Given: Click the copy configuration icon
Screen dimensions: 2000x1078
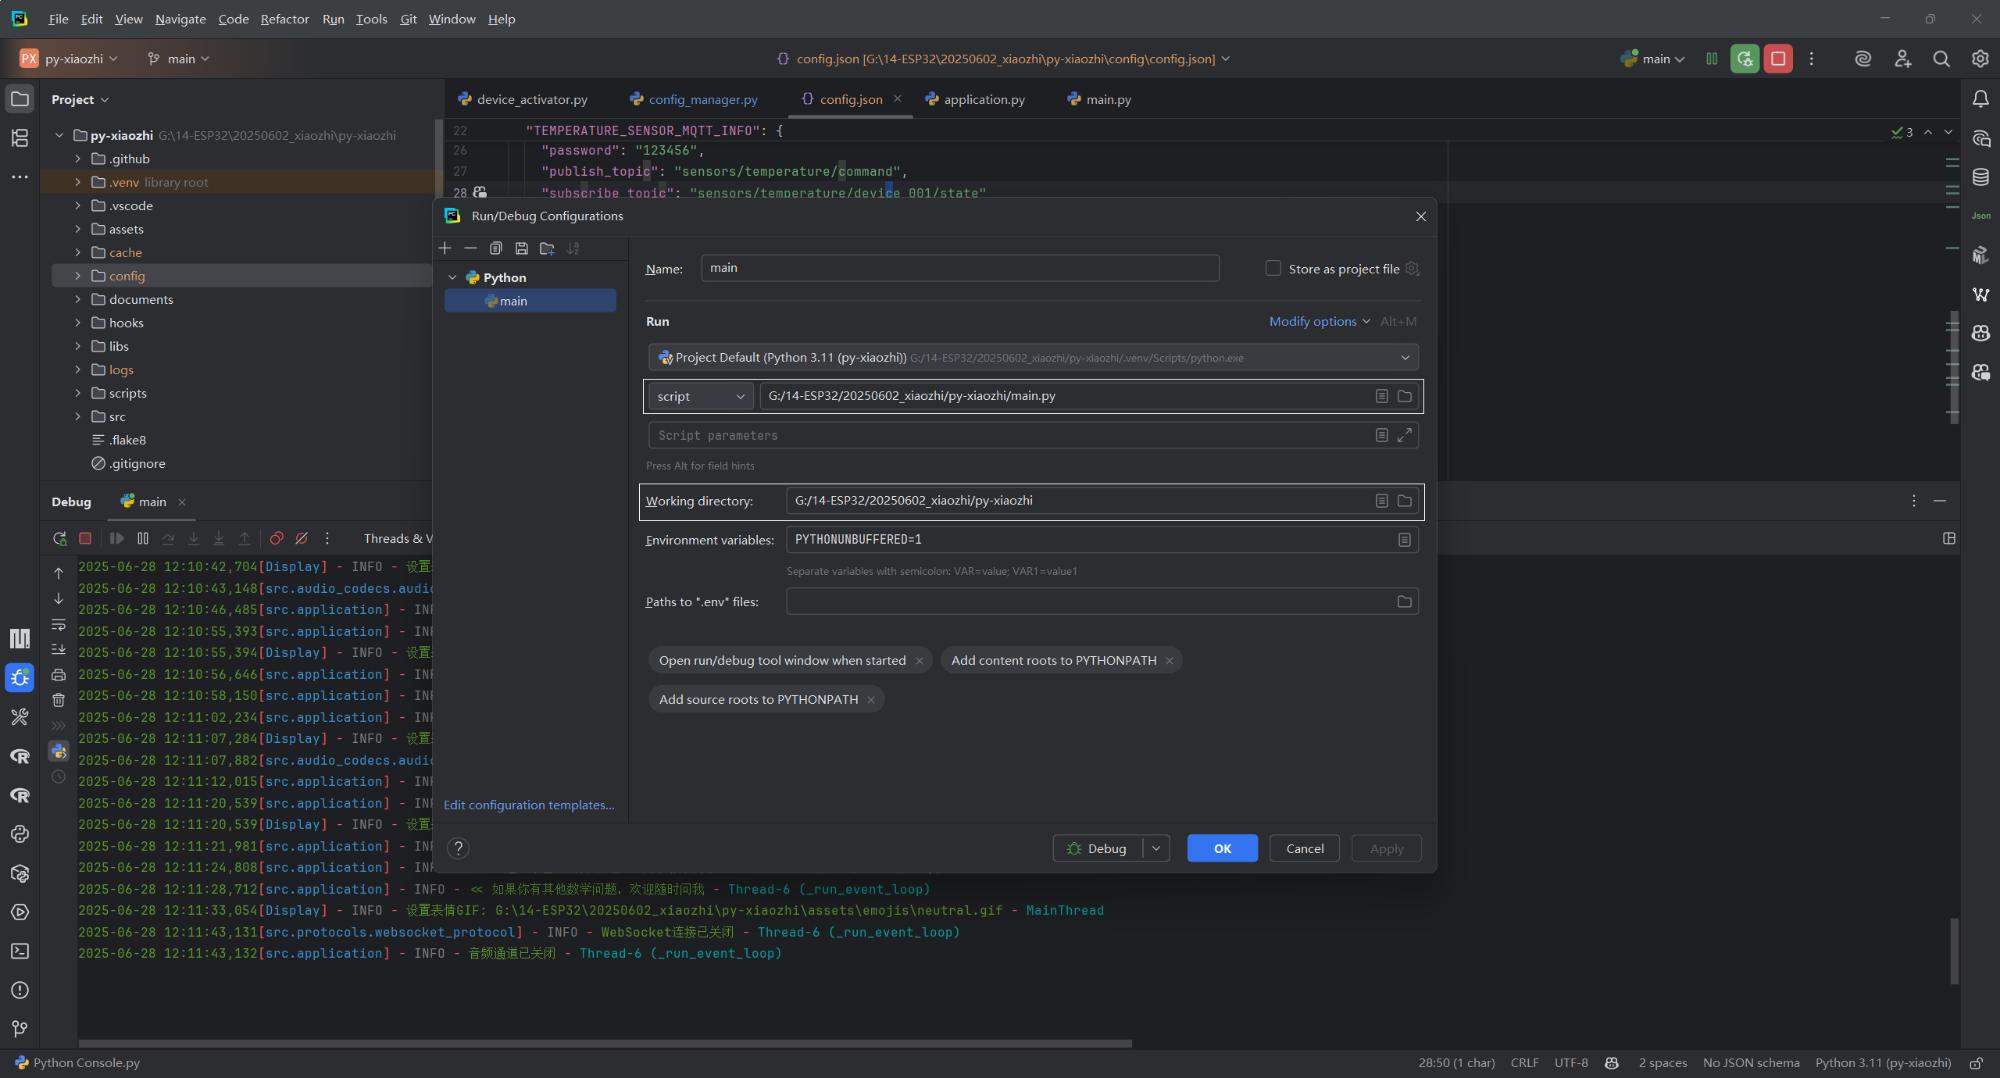Looking at the screenshot, I should (x=496, y=248).
